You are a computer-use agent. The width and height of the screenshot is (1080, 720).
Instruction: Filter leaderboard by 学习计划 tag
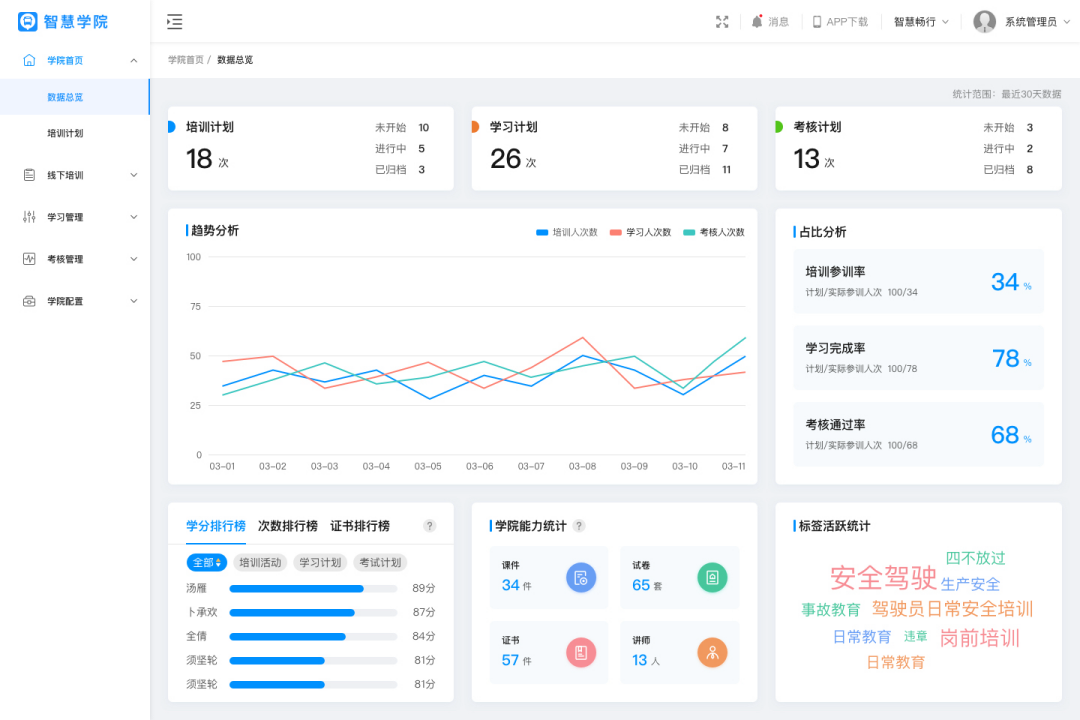320,563
